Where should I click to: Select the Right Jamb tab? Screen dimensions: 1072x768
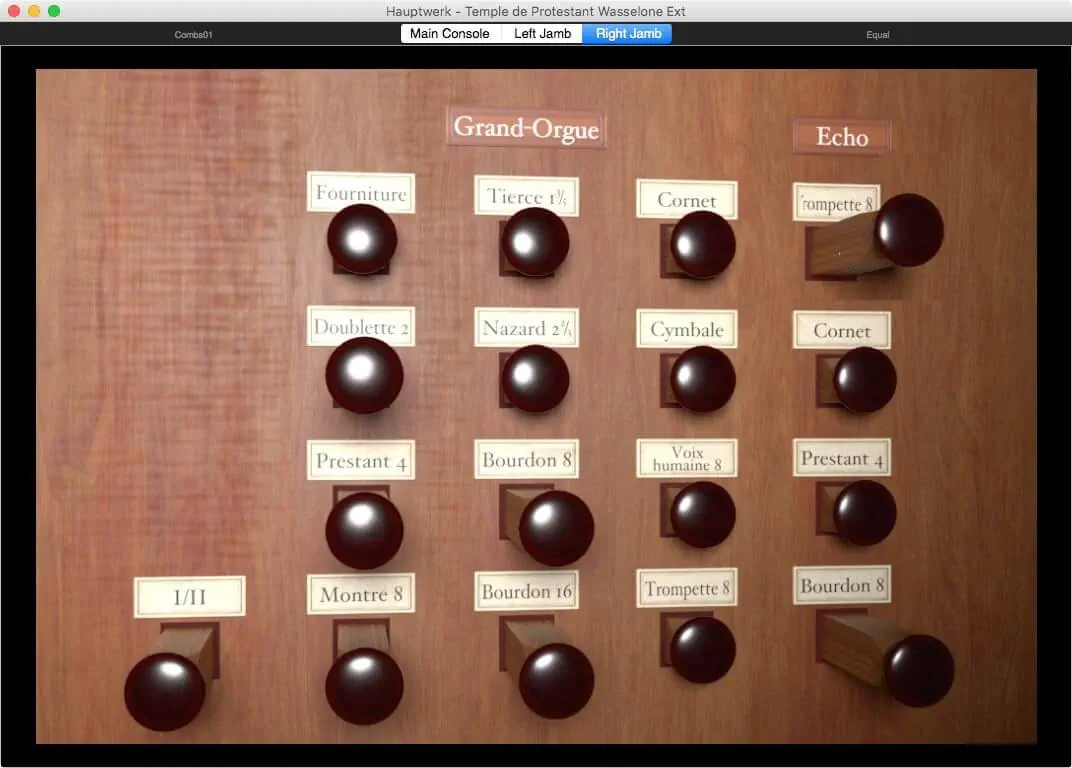point(628,34)
